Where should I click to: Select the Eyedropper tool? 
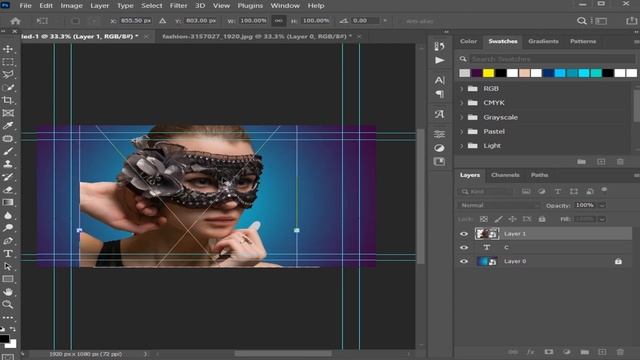pyautogui.click(x=8, y=125)
